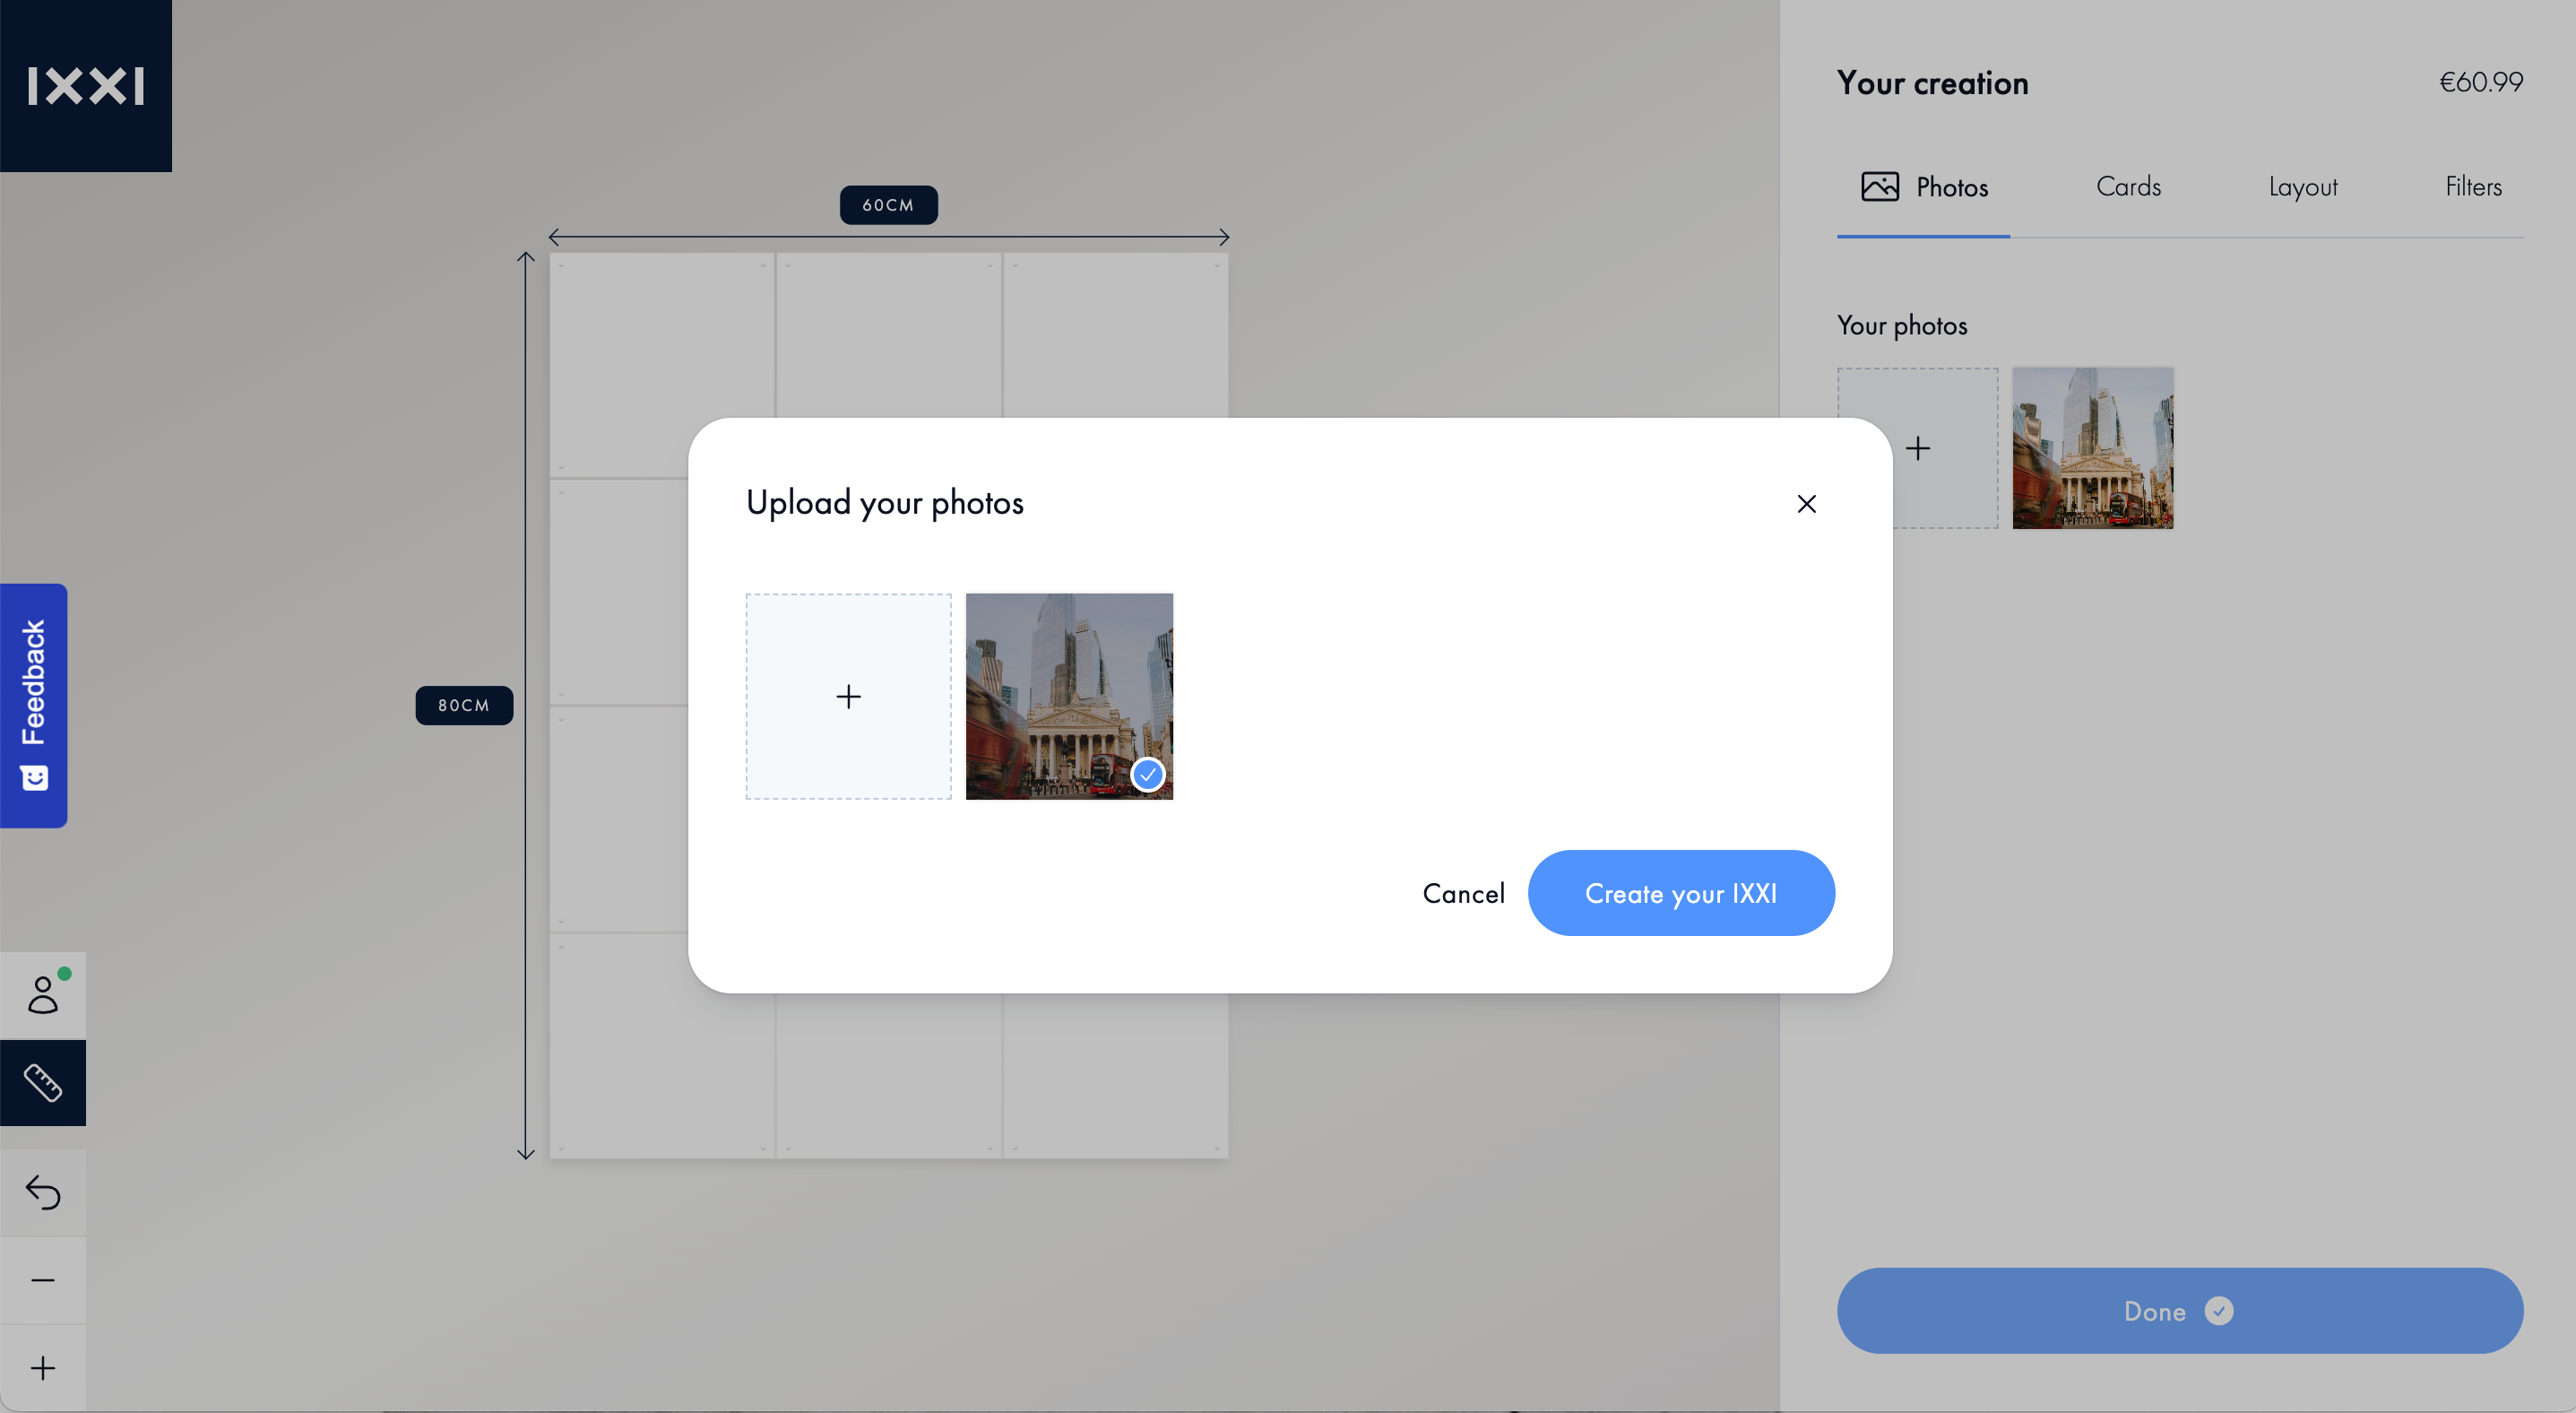Add a photo via dialog plus tile
This screenshot has width=2576, height=1413.
[x=848, y=696]
